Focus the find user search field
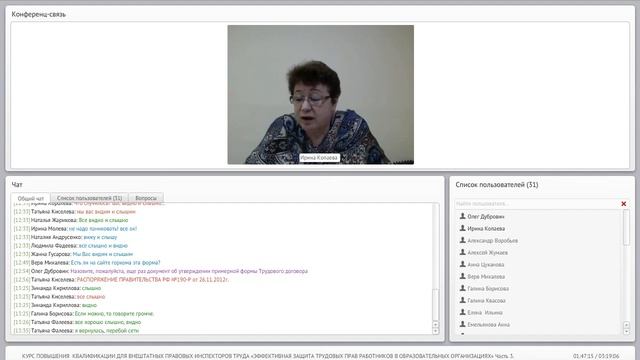 click(537, 204)
